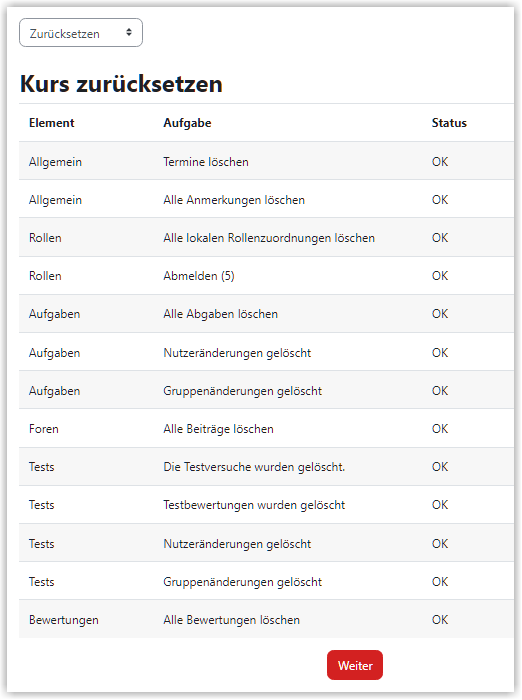Open the Zurücksetzen dropdown menu
Image resolution: width=522 pixels, height=700 pixels.
(81, 33)
